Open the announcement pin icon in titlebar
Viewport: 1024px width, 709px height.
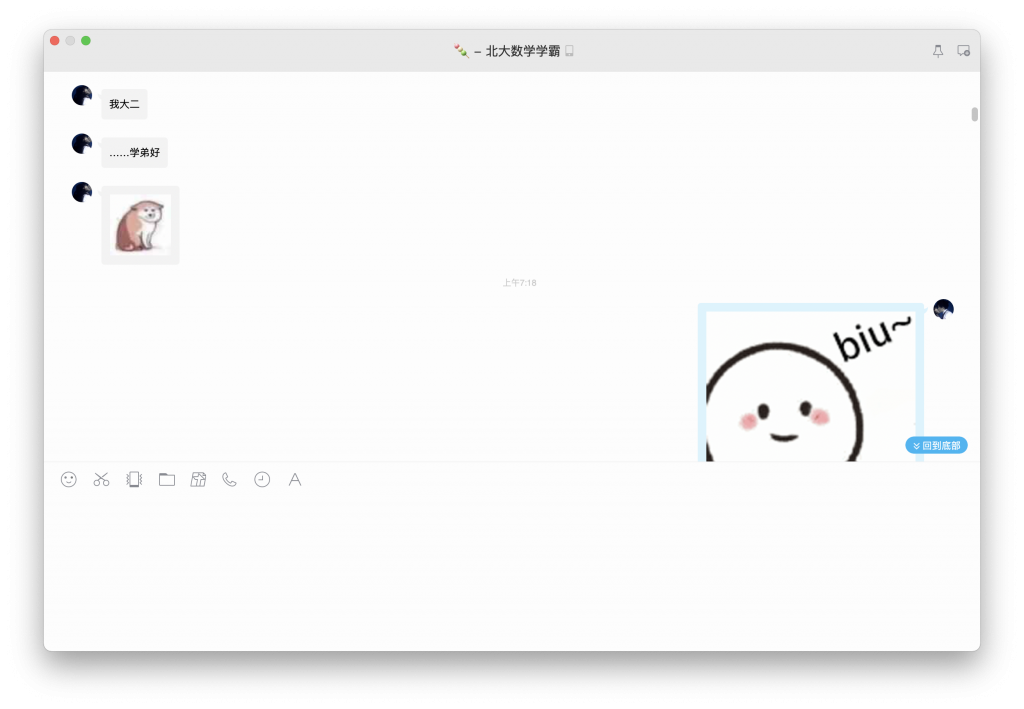(x=937, y=49)
